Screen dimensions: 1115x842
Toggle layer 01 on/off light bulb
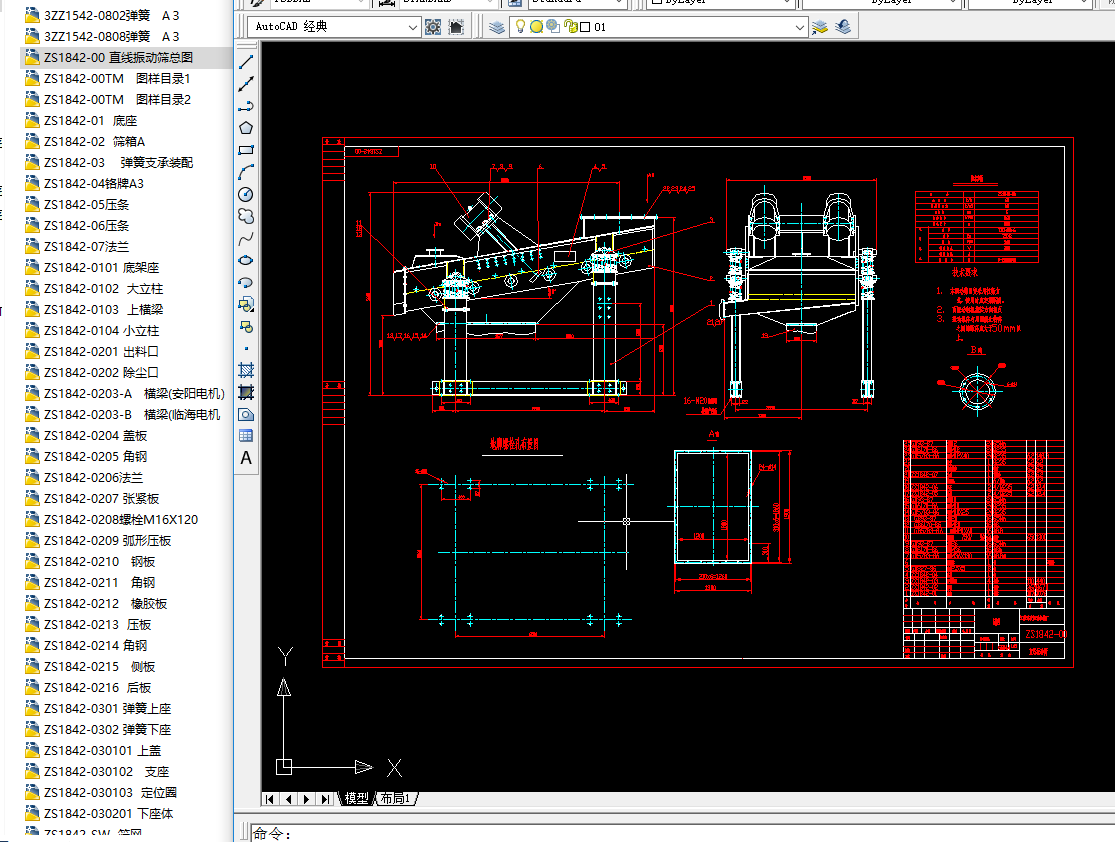[521, 26]
